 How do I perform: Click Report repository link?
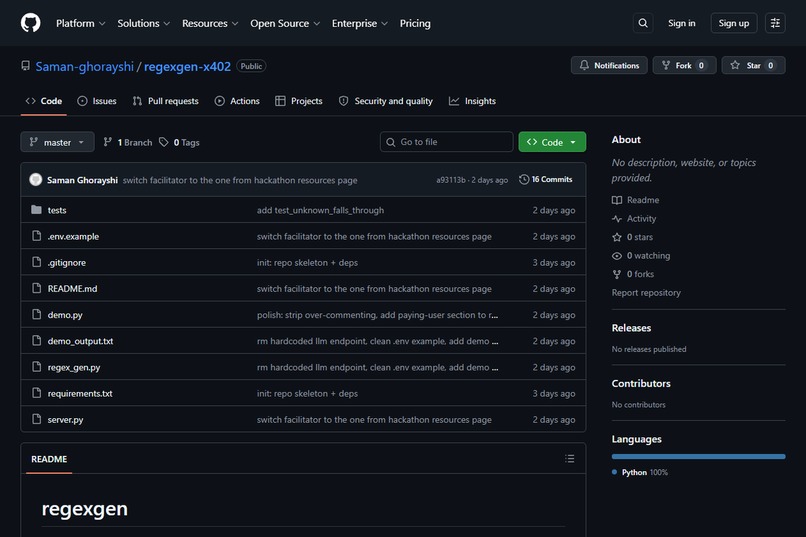point(646,292)
